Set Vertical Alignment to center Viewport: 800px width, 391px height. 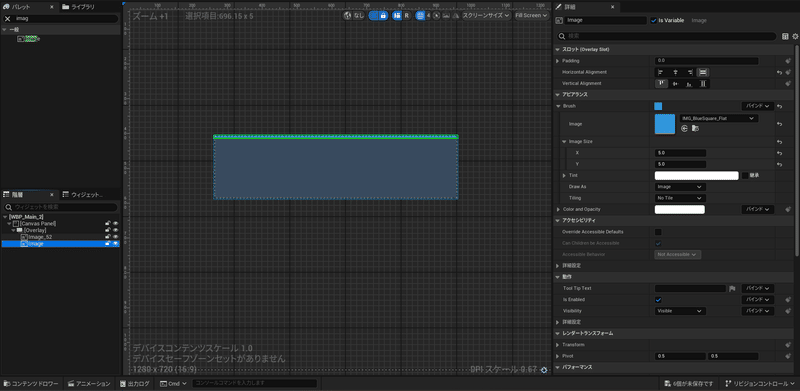[x=676, y=83]
